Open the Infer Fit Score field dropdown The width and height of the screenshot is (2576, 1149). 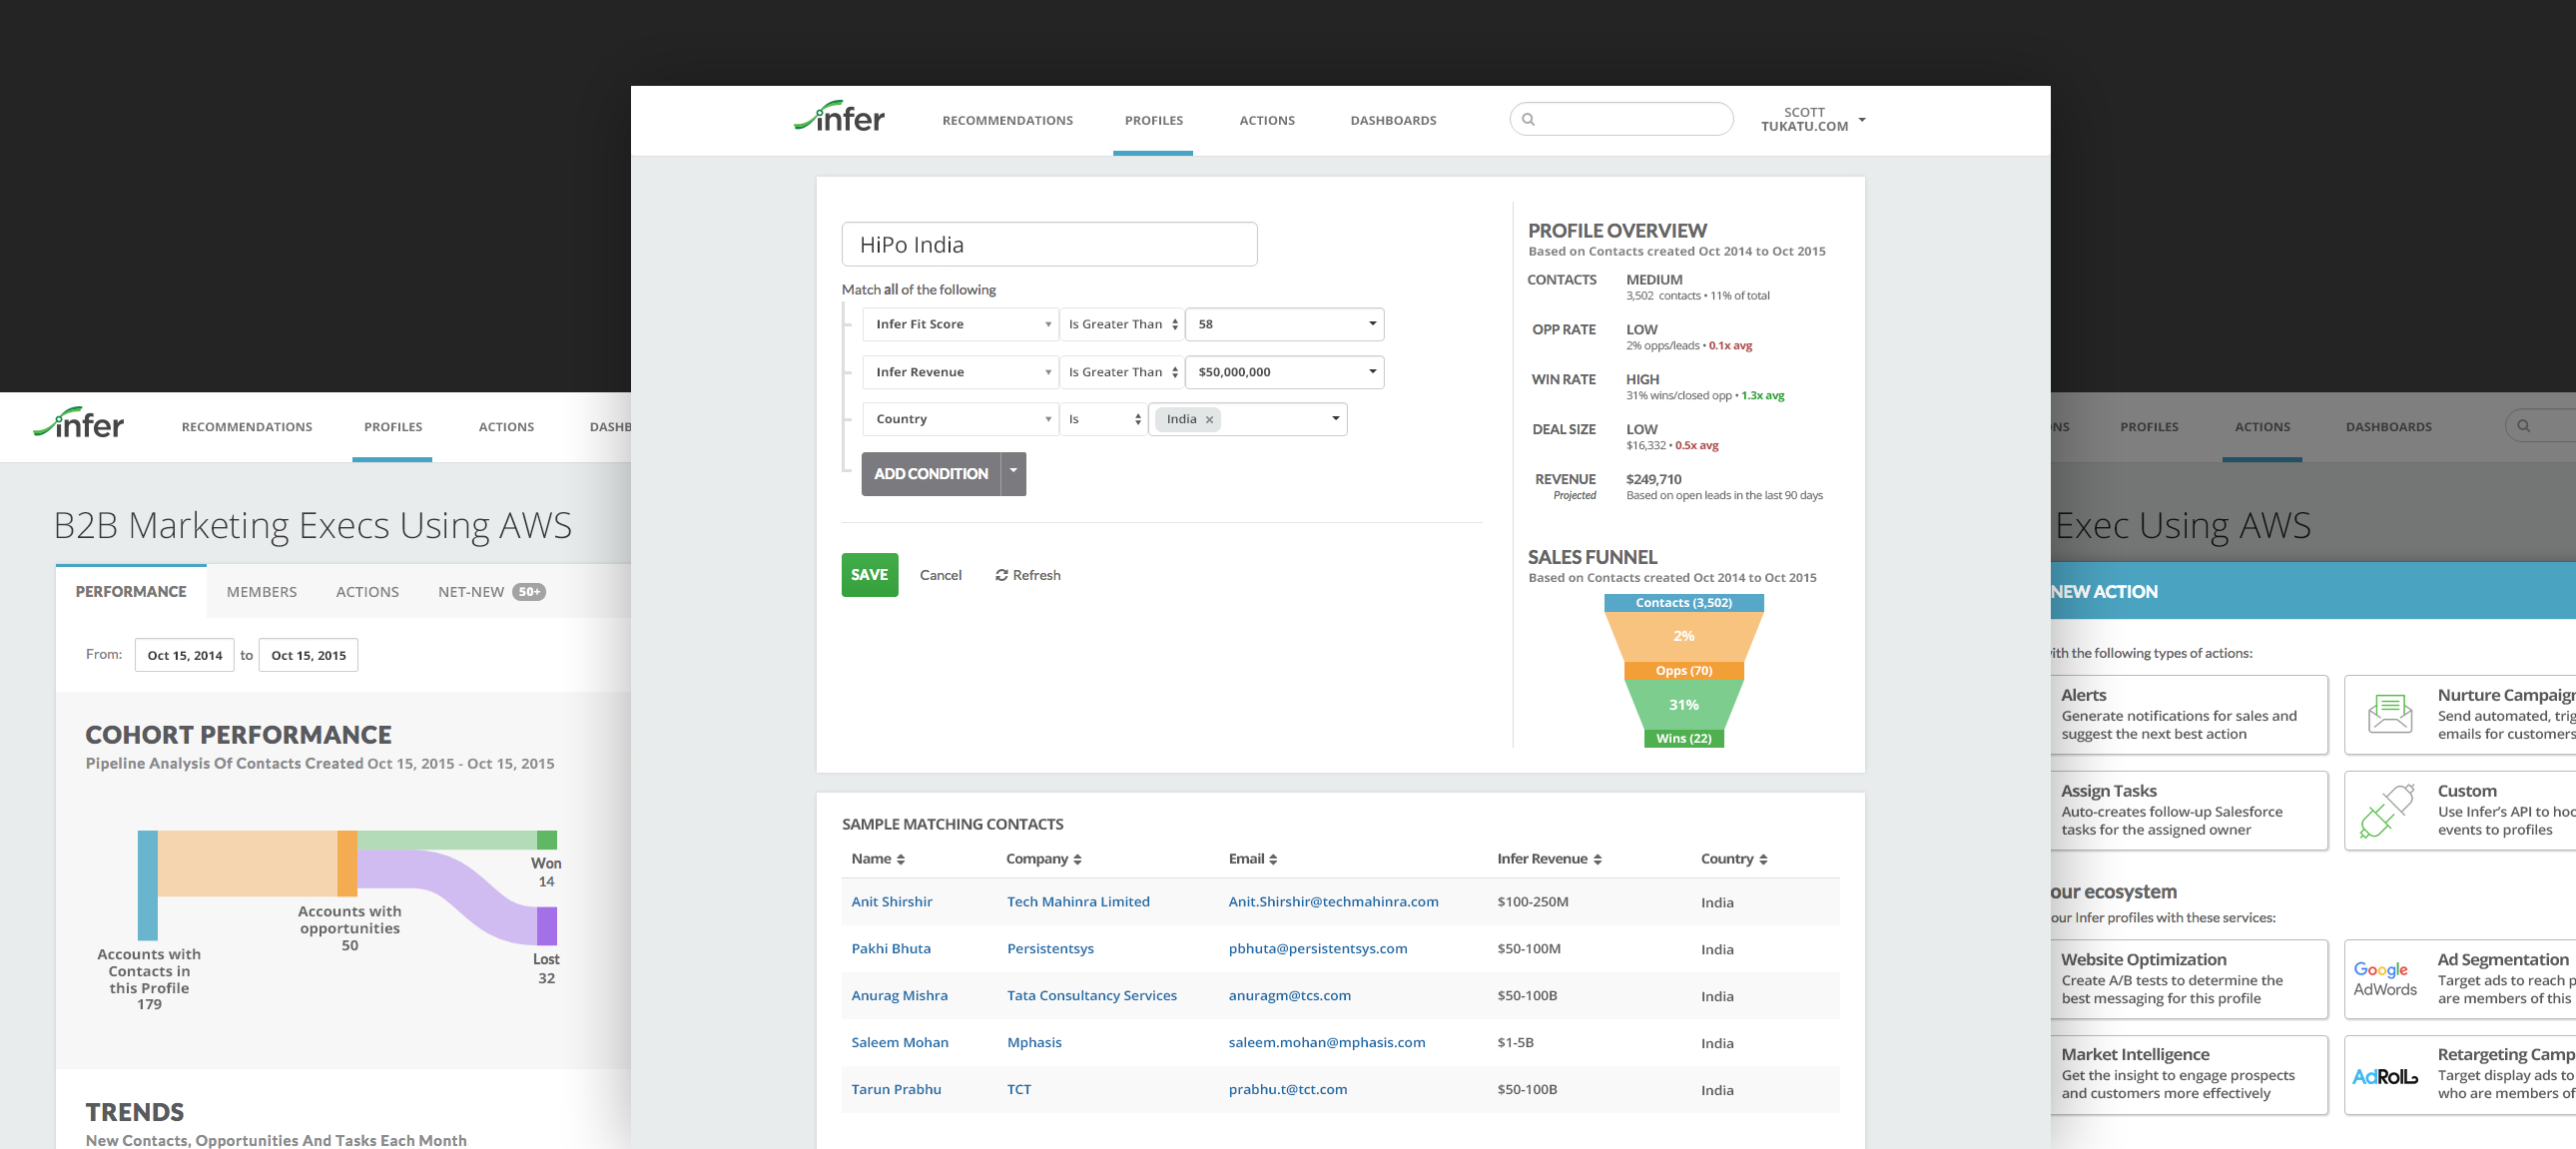click(x=959, y=324)
